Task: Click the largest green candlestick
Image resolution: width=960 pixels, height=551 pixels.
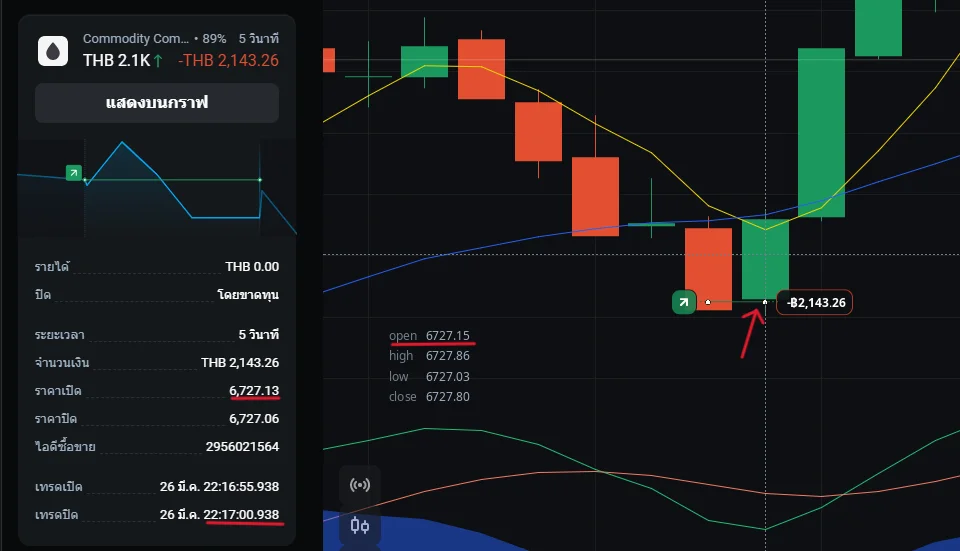Action: [x=821, y=132]
